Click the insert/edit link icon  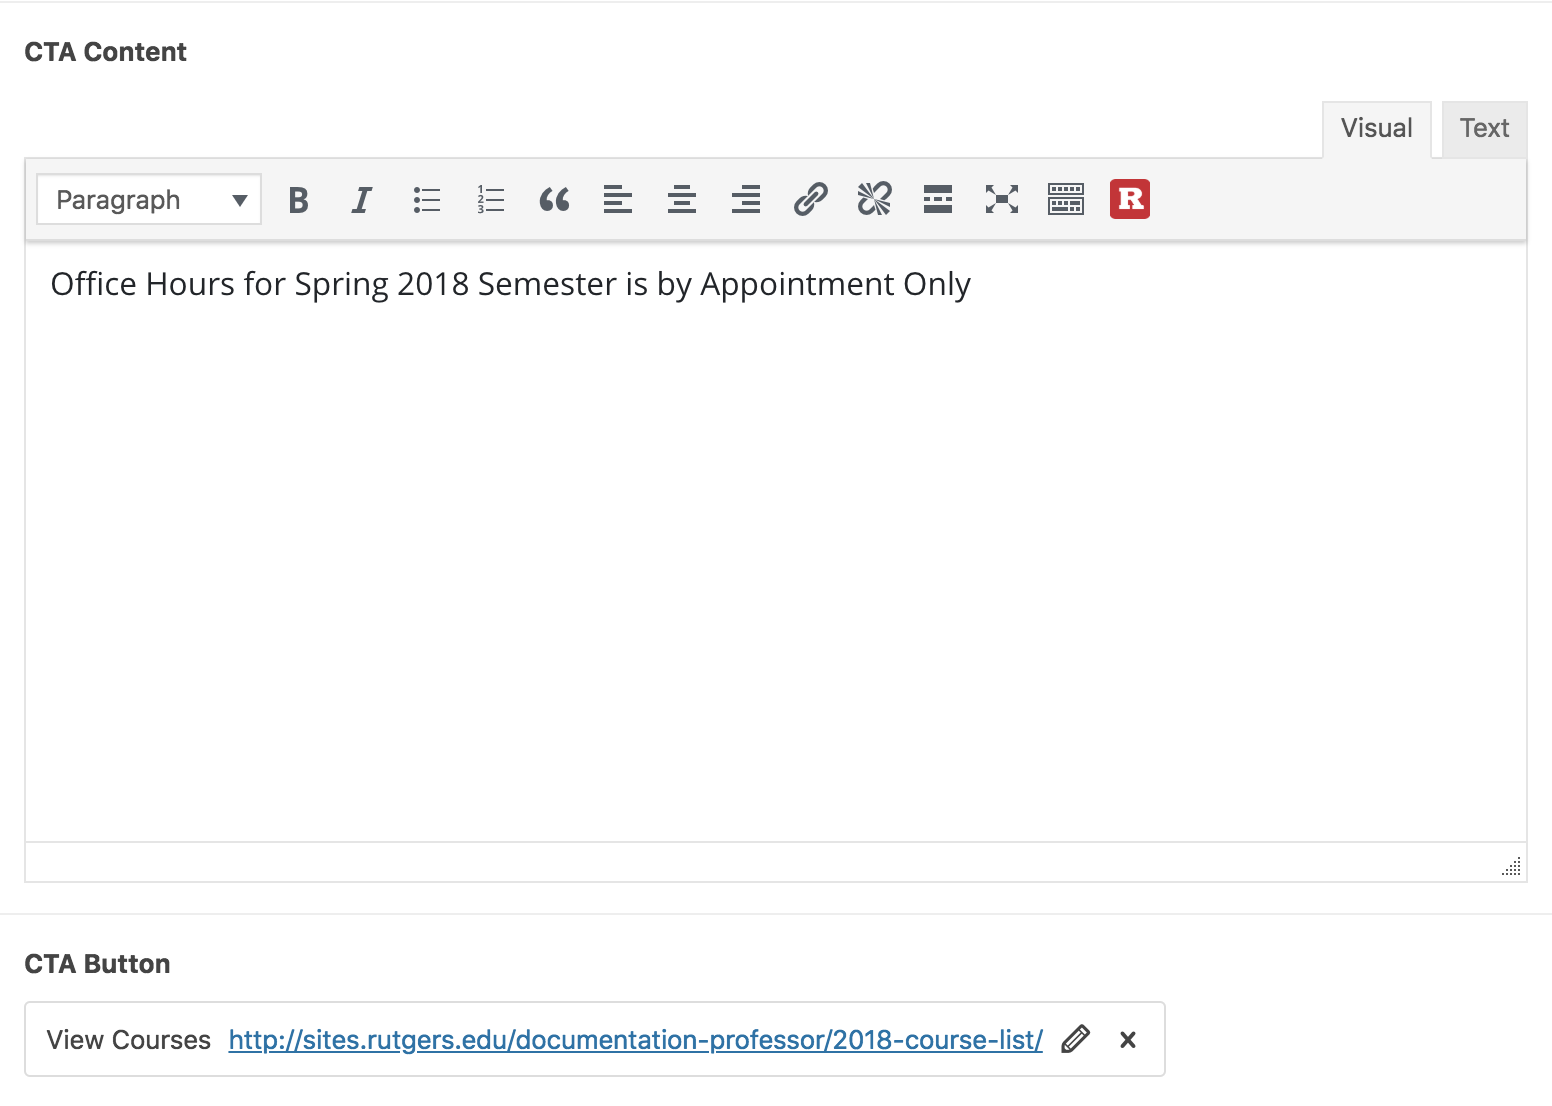click(x=810, y=200)
